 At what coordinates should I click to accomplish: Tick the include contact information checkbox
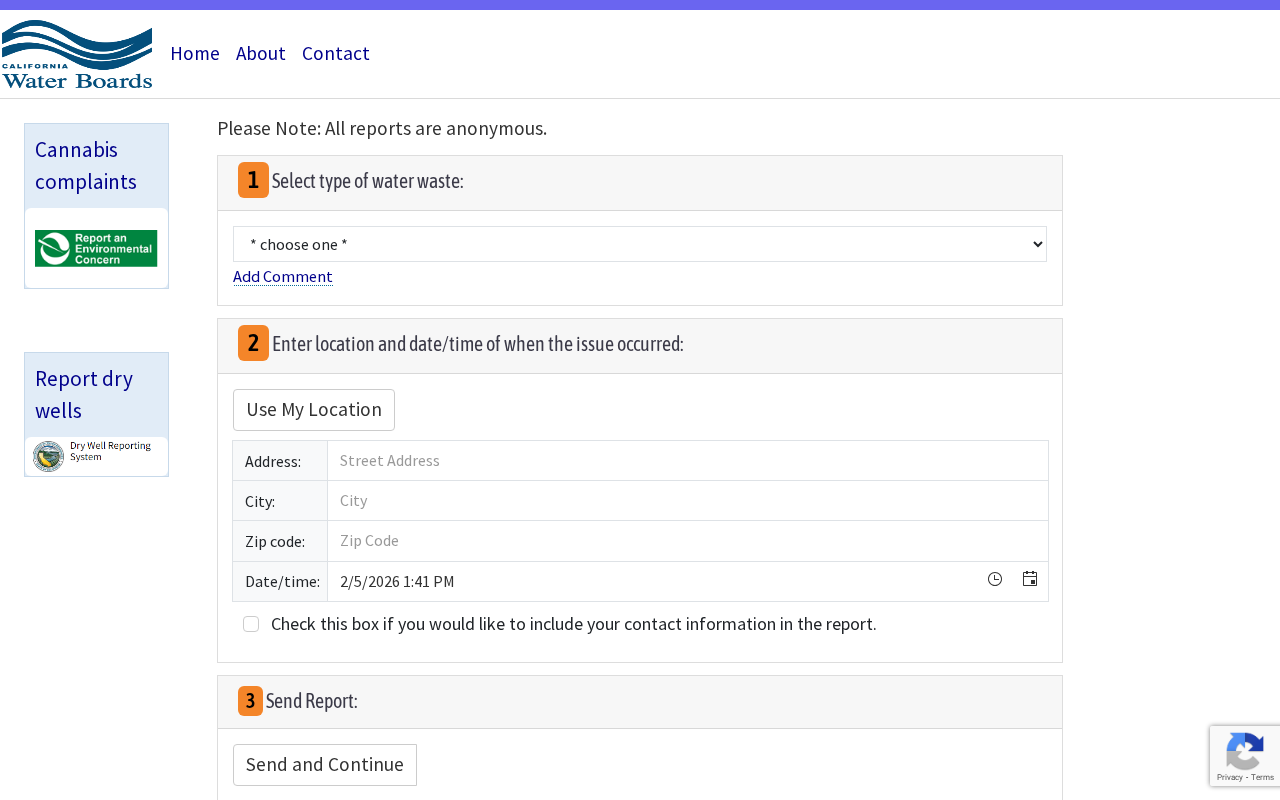[x=251, y=624]
